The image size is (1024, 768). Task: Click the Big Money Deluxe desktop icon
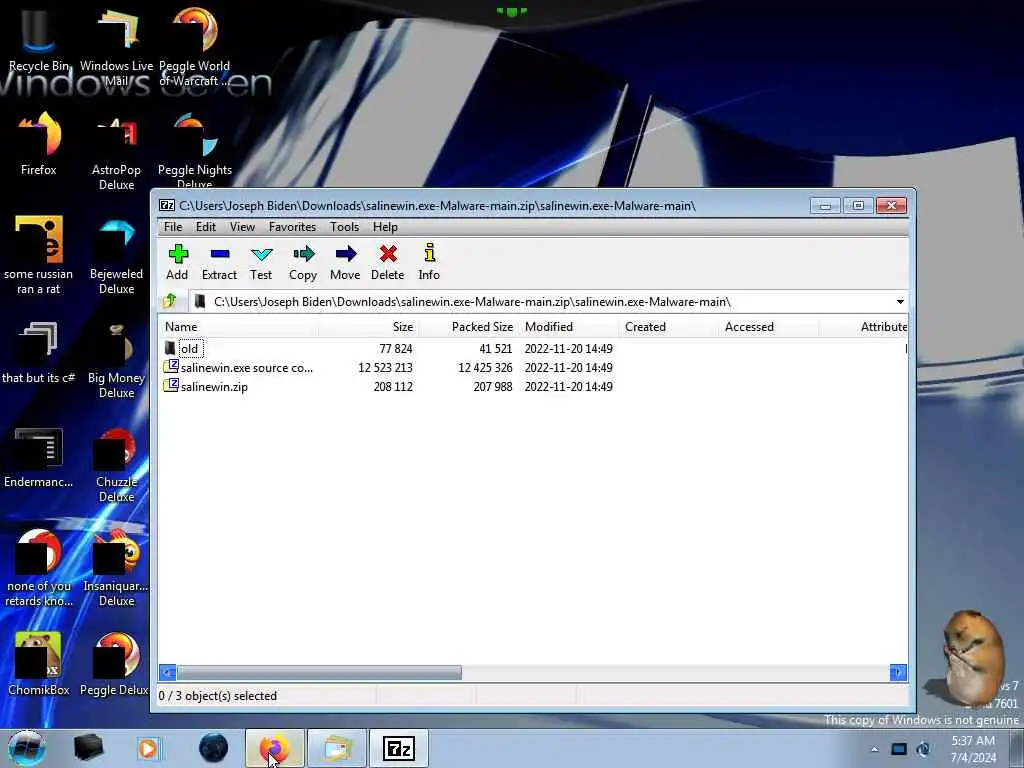(117, 360)
